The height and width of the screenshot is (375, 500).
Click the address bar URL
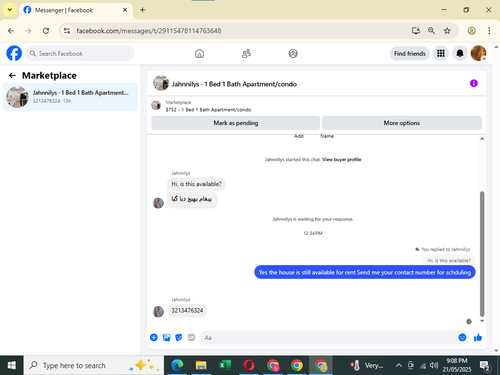(x=149, y=31)
